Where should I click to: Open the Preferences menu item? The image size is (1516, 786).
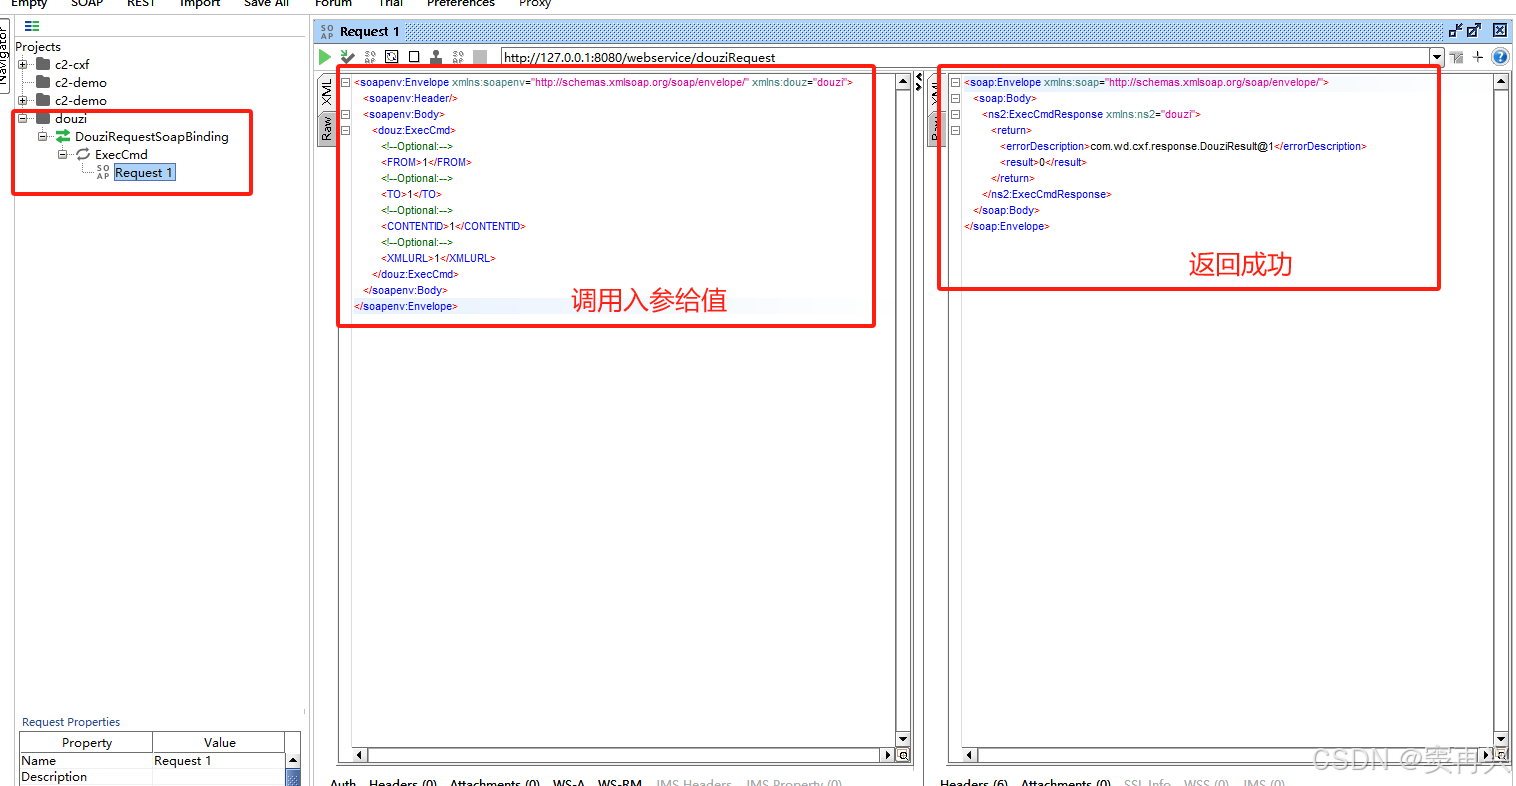(461, 4)
